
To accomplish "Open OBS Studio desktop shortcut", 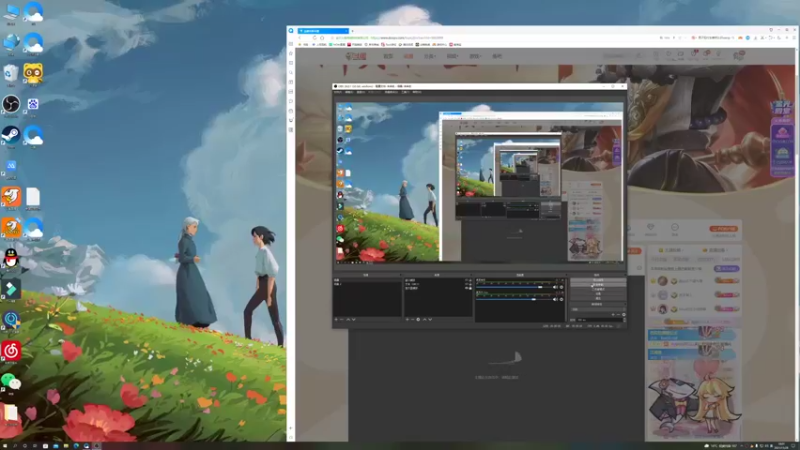I will [x=11, y=105].
